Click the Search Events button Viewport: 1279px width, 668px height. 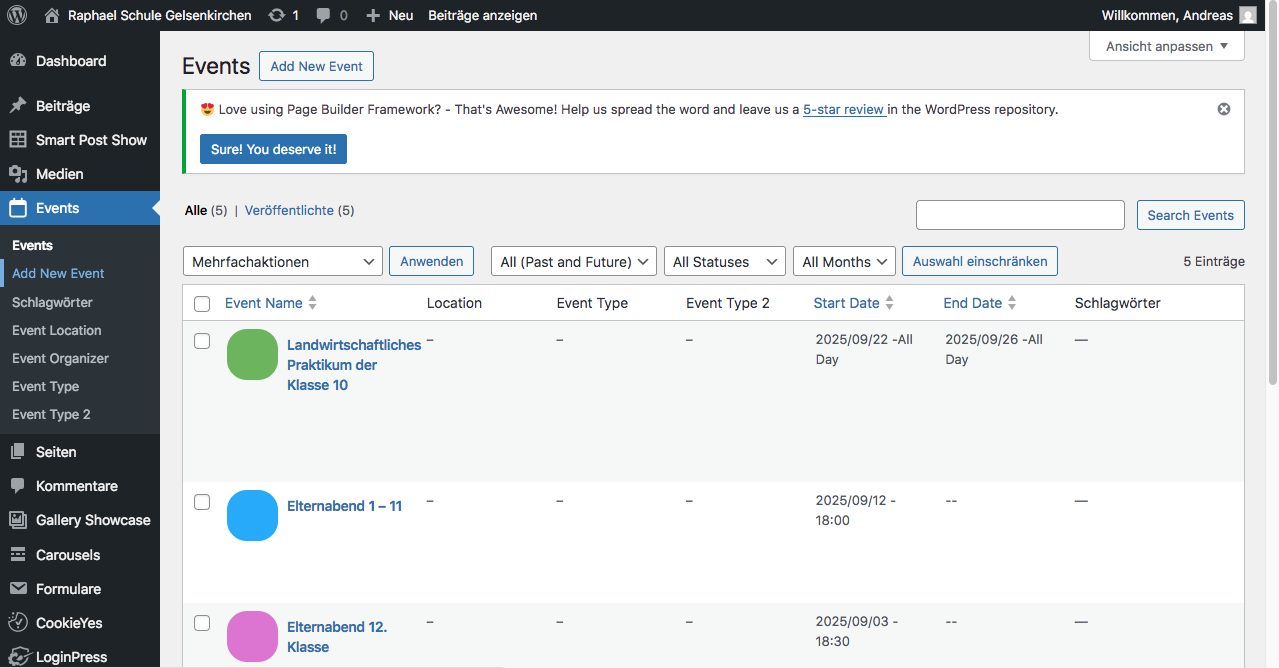(x=1191, y=215)
